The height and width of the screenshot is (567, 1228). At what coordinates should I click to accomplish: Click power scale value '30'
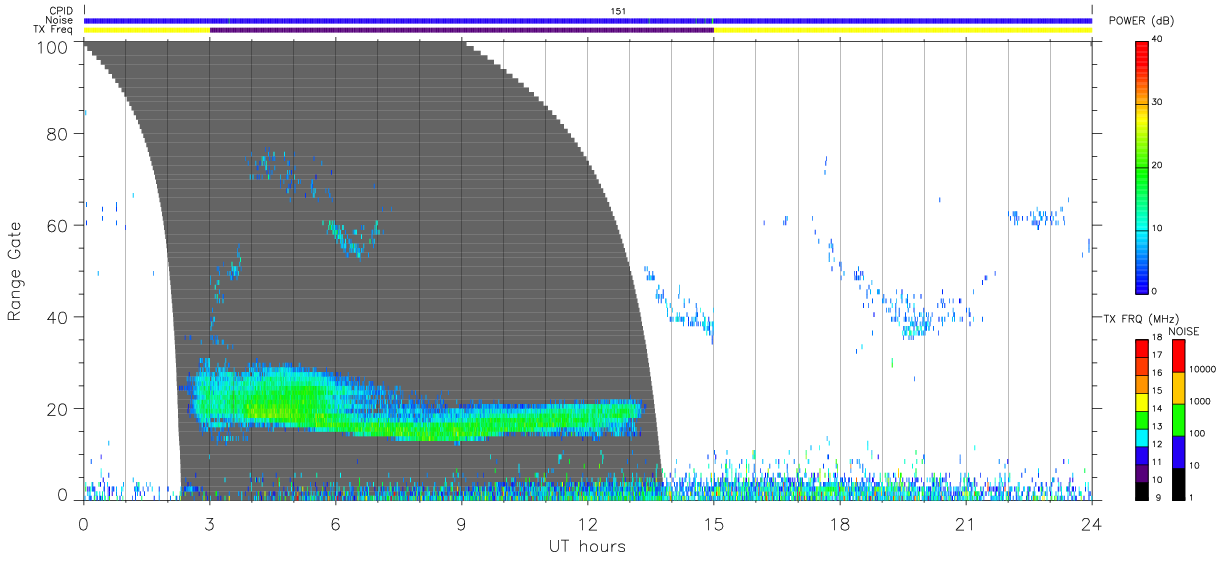[x=1159, y=103]
